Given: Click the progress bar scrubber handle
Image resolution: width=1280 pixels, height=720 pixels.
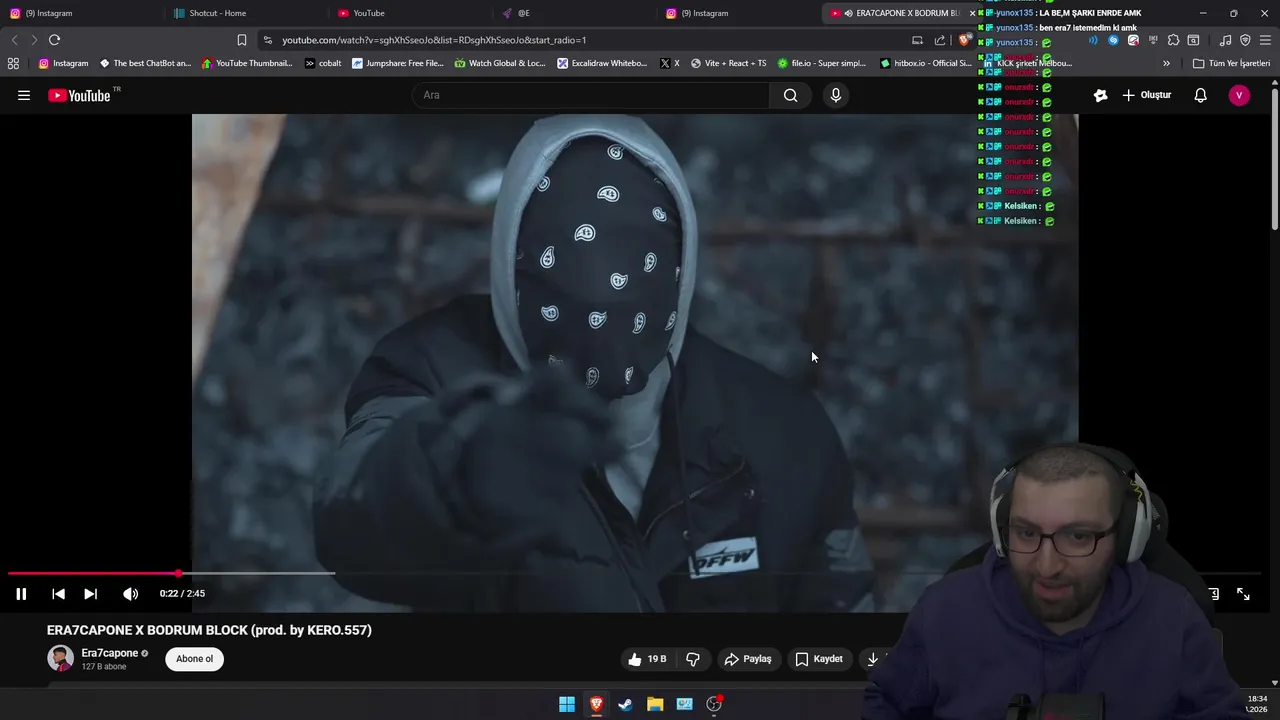Looking at the screenshot, I should click(179, 574).
